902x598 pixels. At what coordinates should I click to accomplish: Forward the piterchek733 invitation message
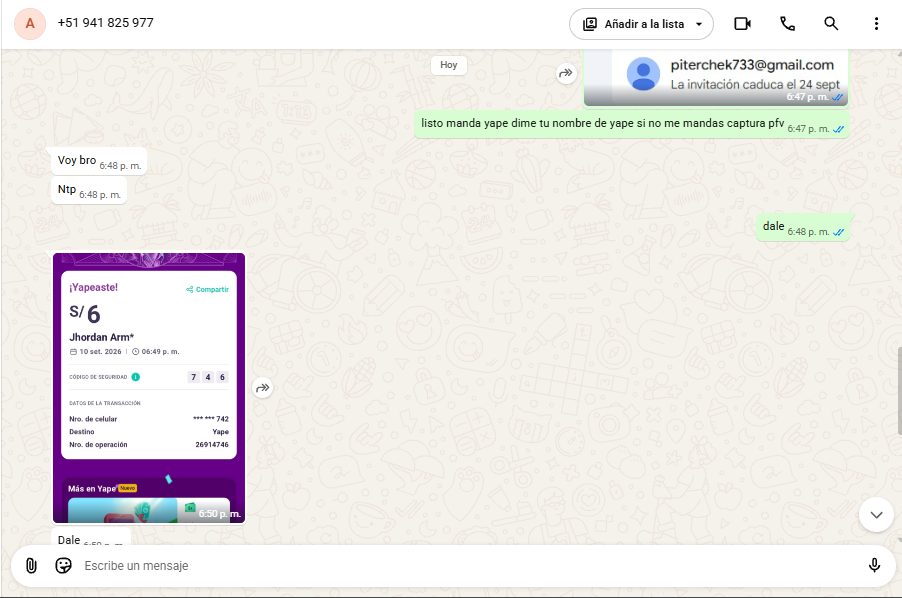click(566, 73)
